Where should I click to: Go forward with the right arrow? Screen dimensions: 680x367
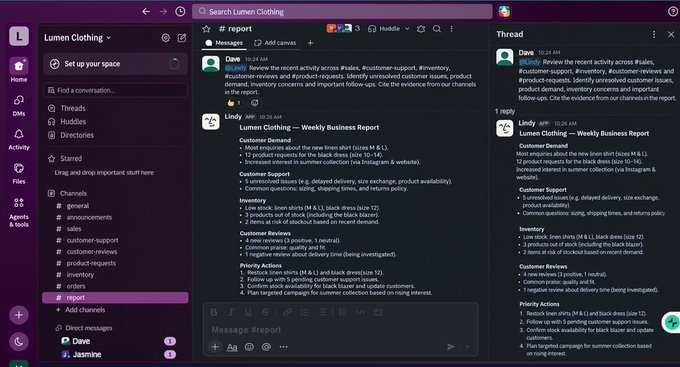[163, 11]
